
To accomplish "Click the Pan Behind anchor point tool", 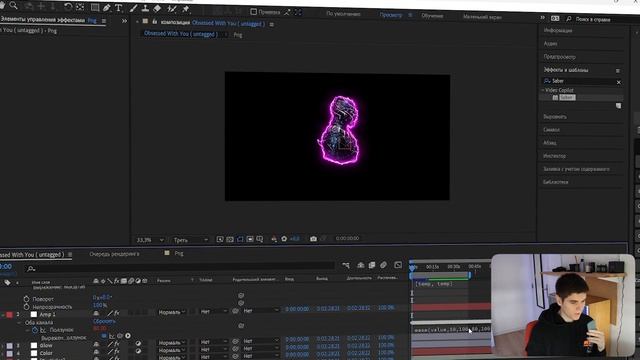I will click(x=80, y=7).
